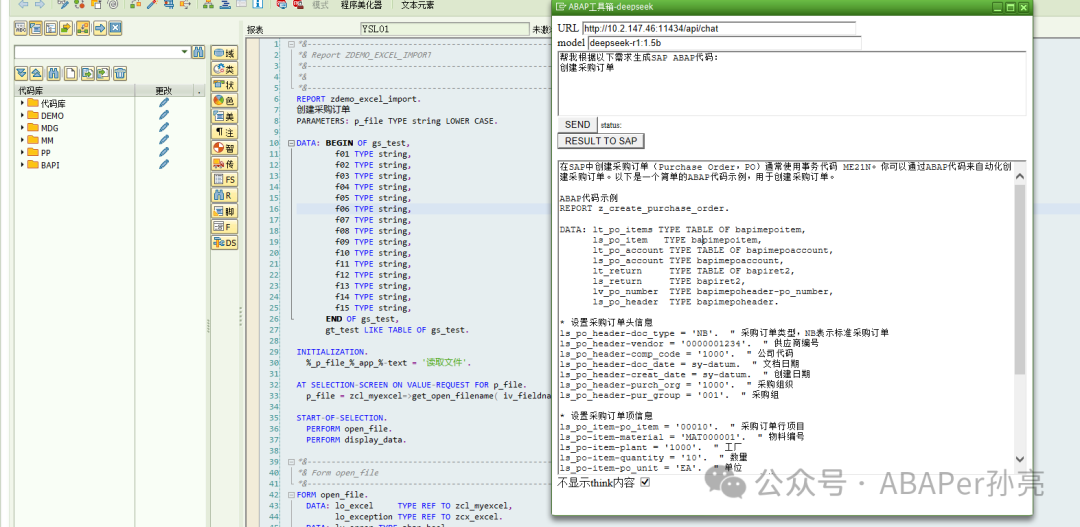Click the RESULT TO SAP button
Viewport: 1080px width, 527px height.
point(601,141)
